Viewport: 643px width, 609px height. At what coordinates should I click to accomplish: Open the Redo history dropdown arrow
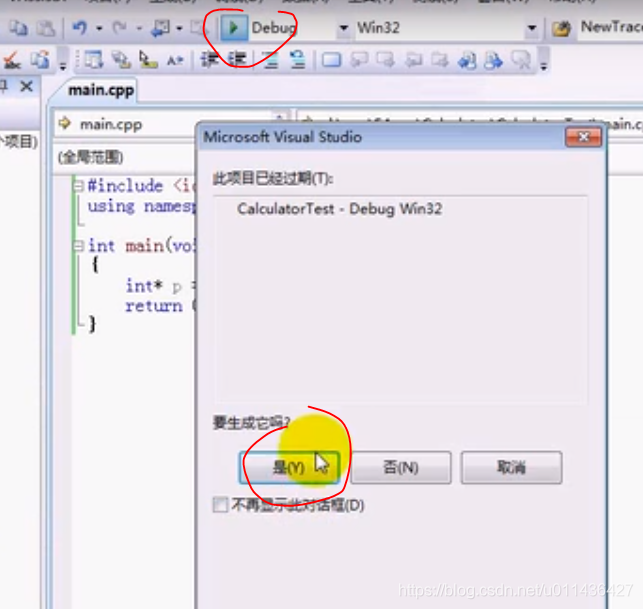point(139,28)
